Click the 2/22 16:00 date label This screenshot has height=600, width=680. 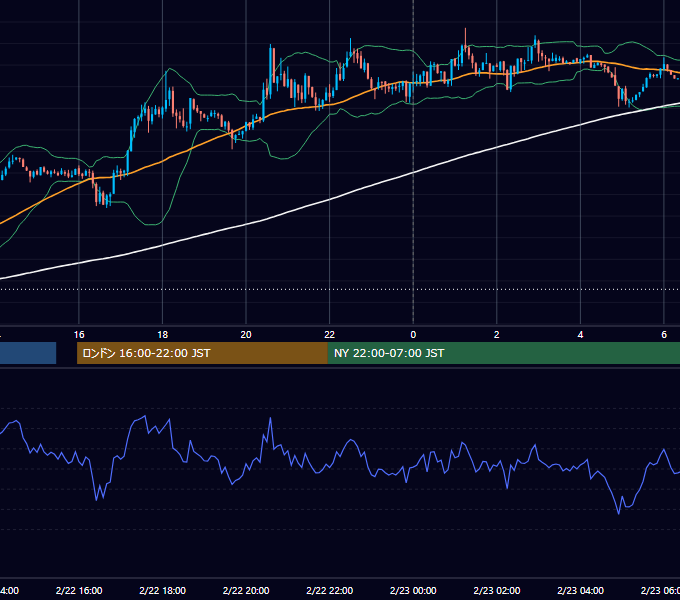pos(79,590)
